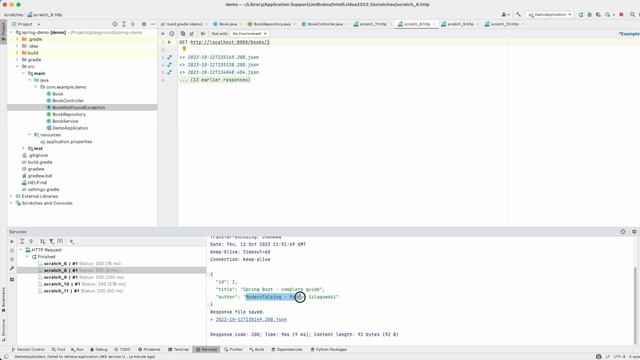Open Services panel settings gear
Screen dimensions: 640x360
[634, 231]
